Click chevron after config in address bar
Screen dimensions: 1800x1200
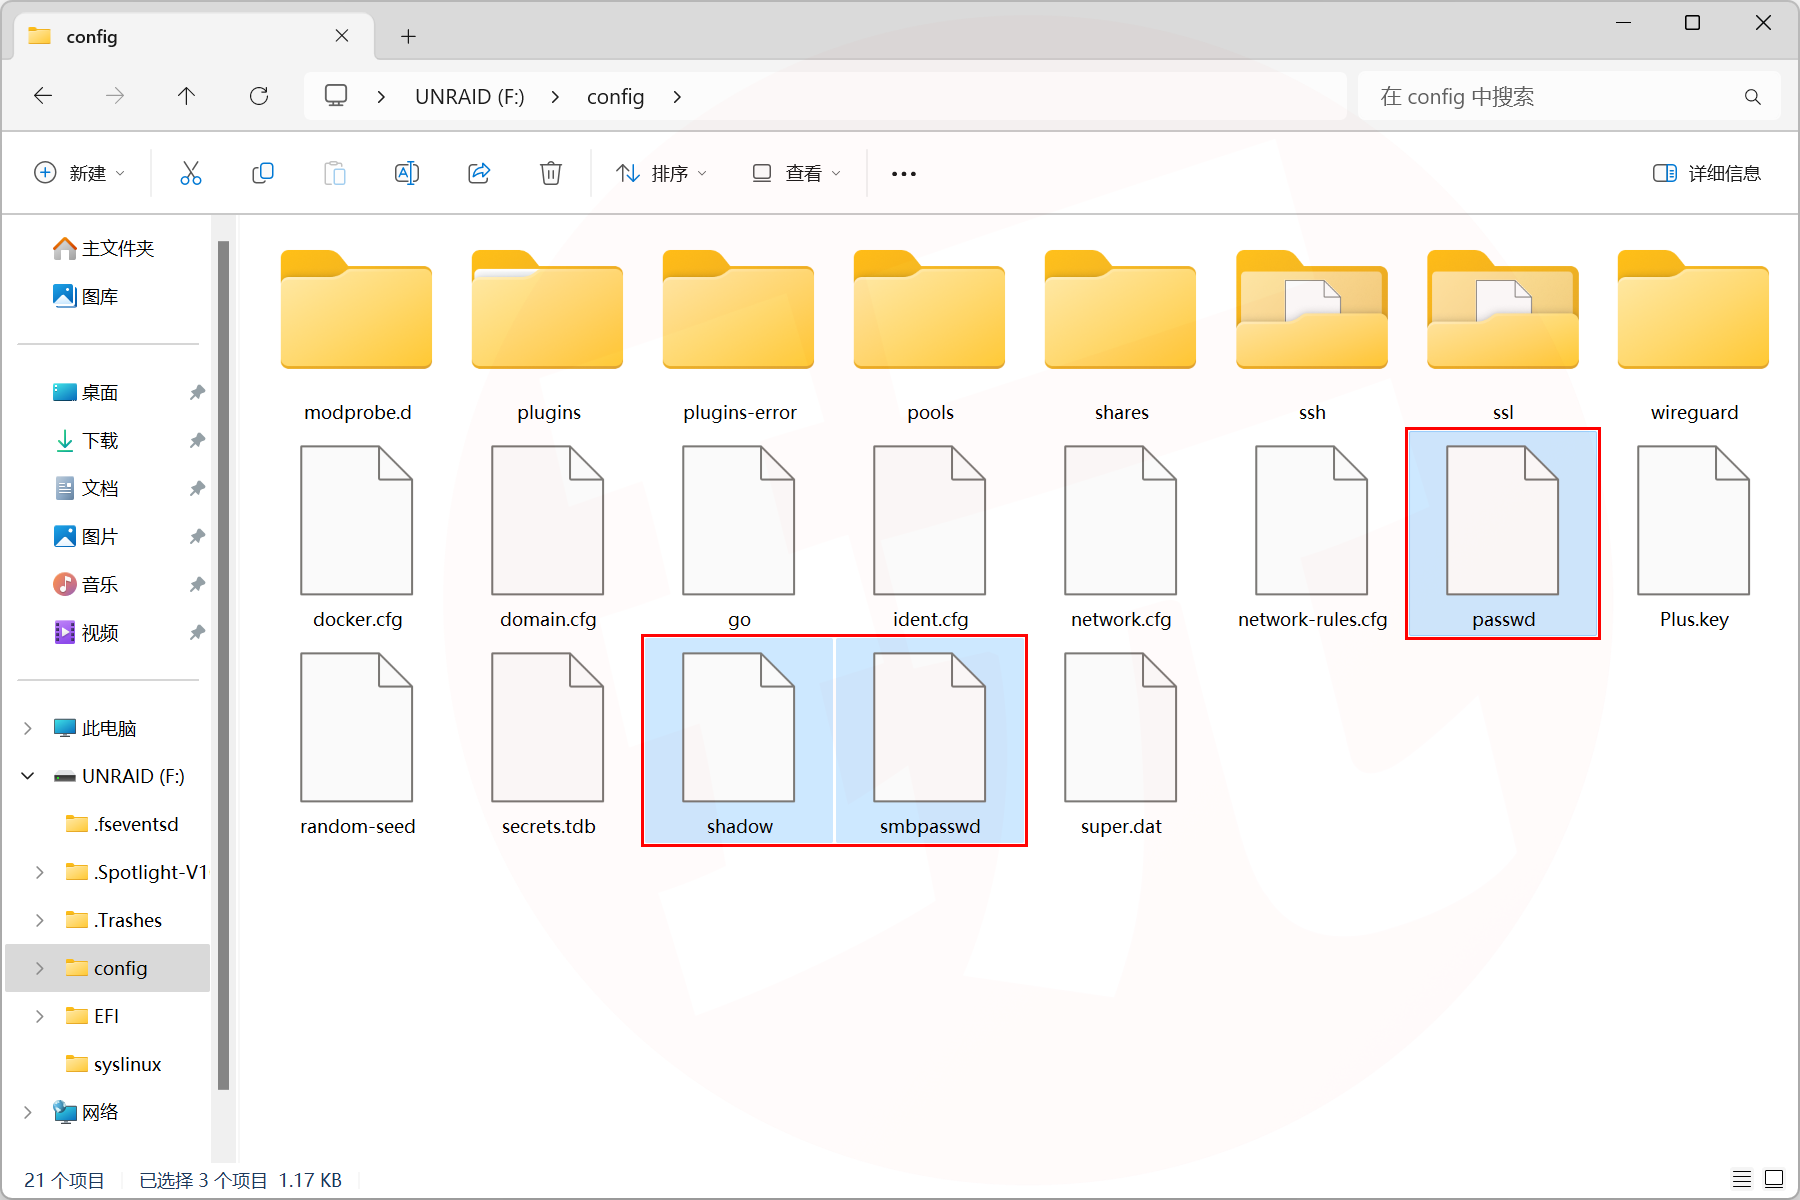[x=677, y=97]
